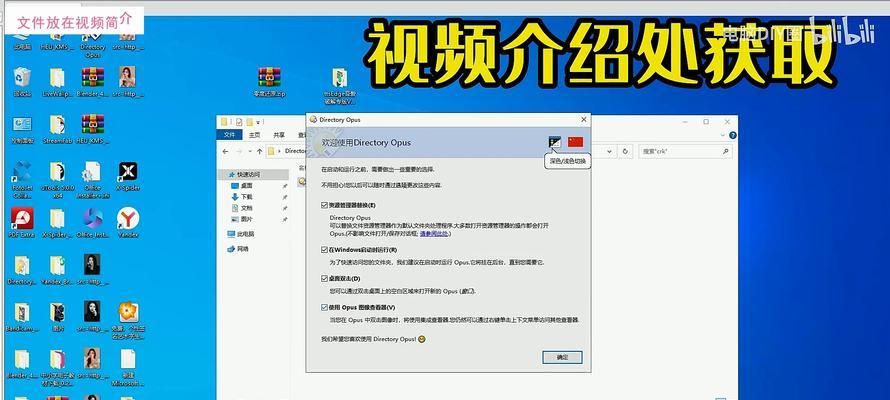Click the properties checkmark icon in Explorer title bar
The width and height of the screenshot is (890, 400).
click(x=239, y=121)
